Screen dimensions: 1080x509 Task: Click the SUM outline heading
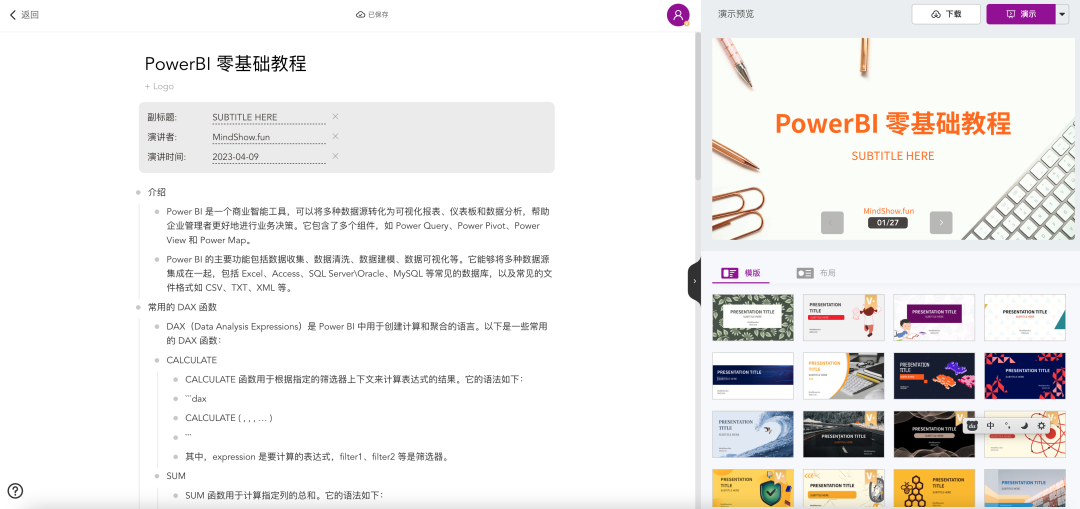pyautogui.click(x=176, y=476)
